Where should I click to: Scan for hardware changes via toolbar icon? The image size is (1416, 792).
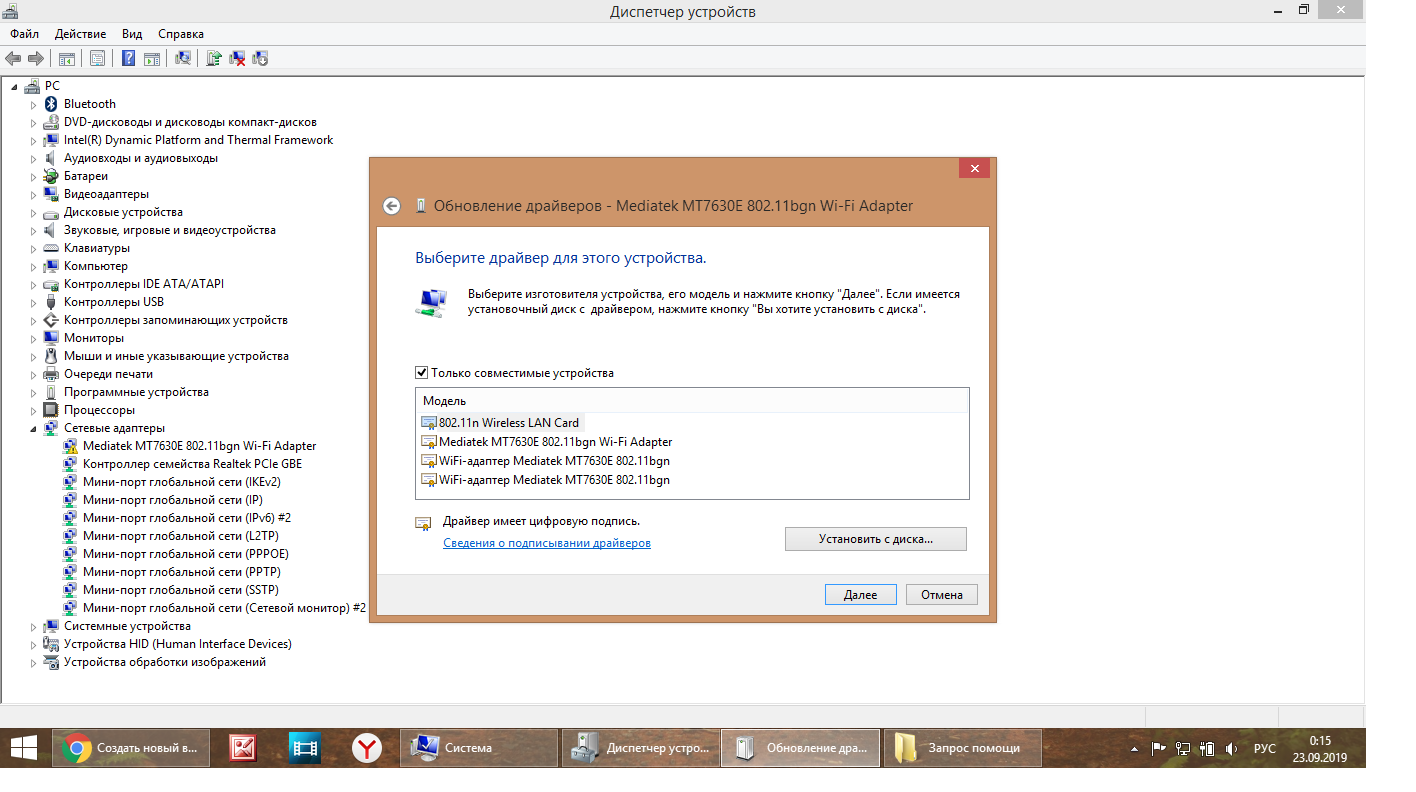coord(183,59)
